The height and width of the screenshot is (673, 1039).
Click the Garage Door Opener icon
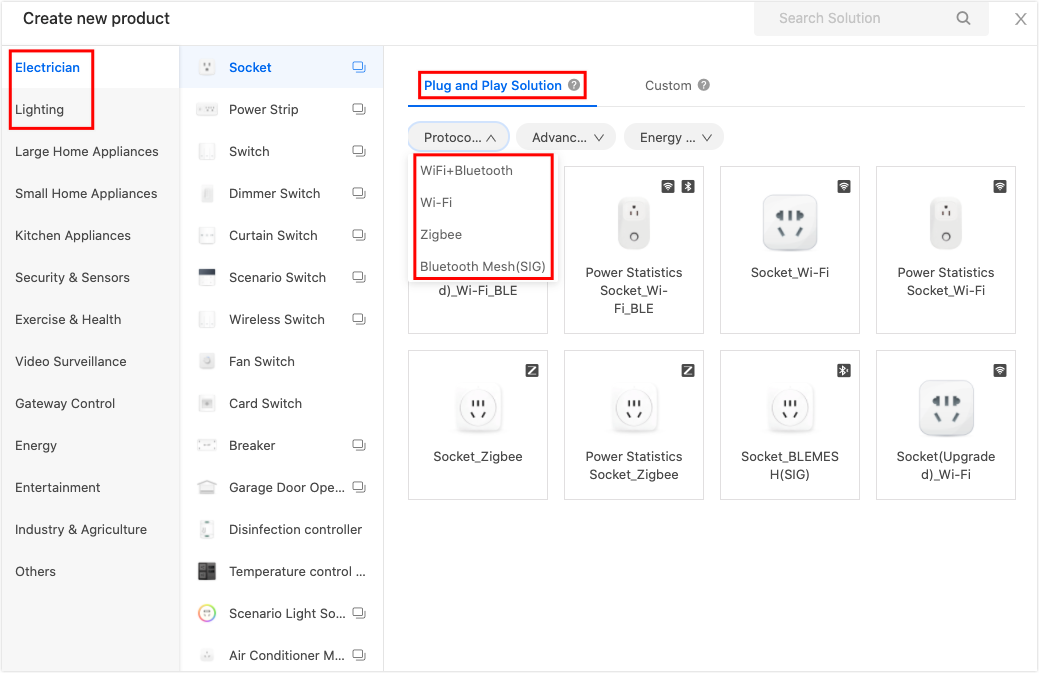coord(207,488)
